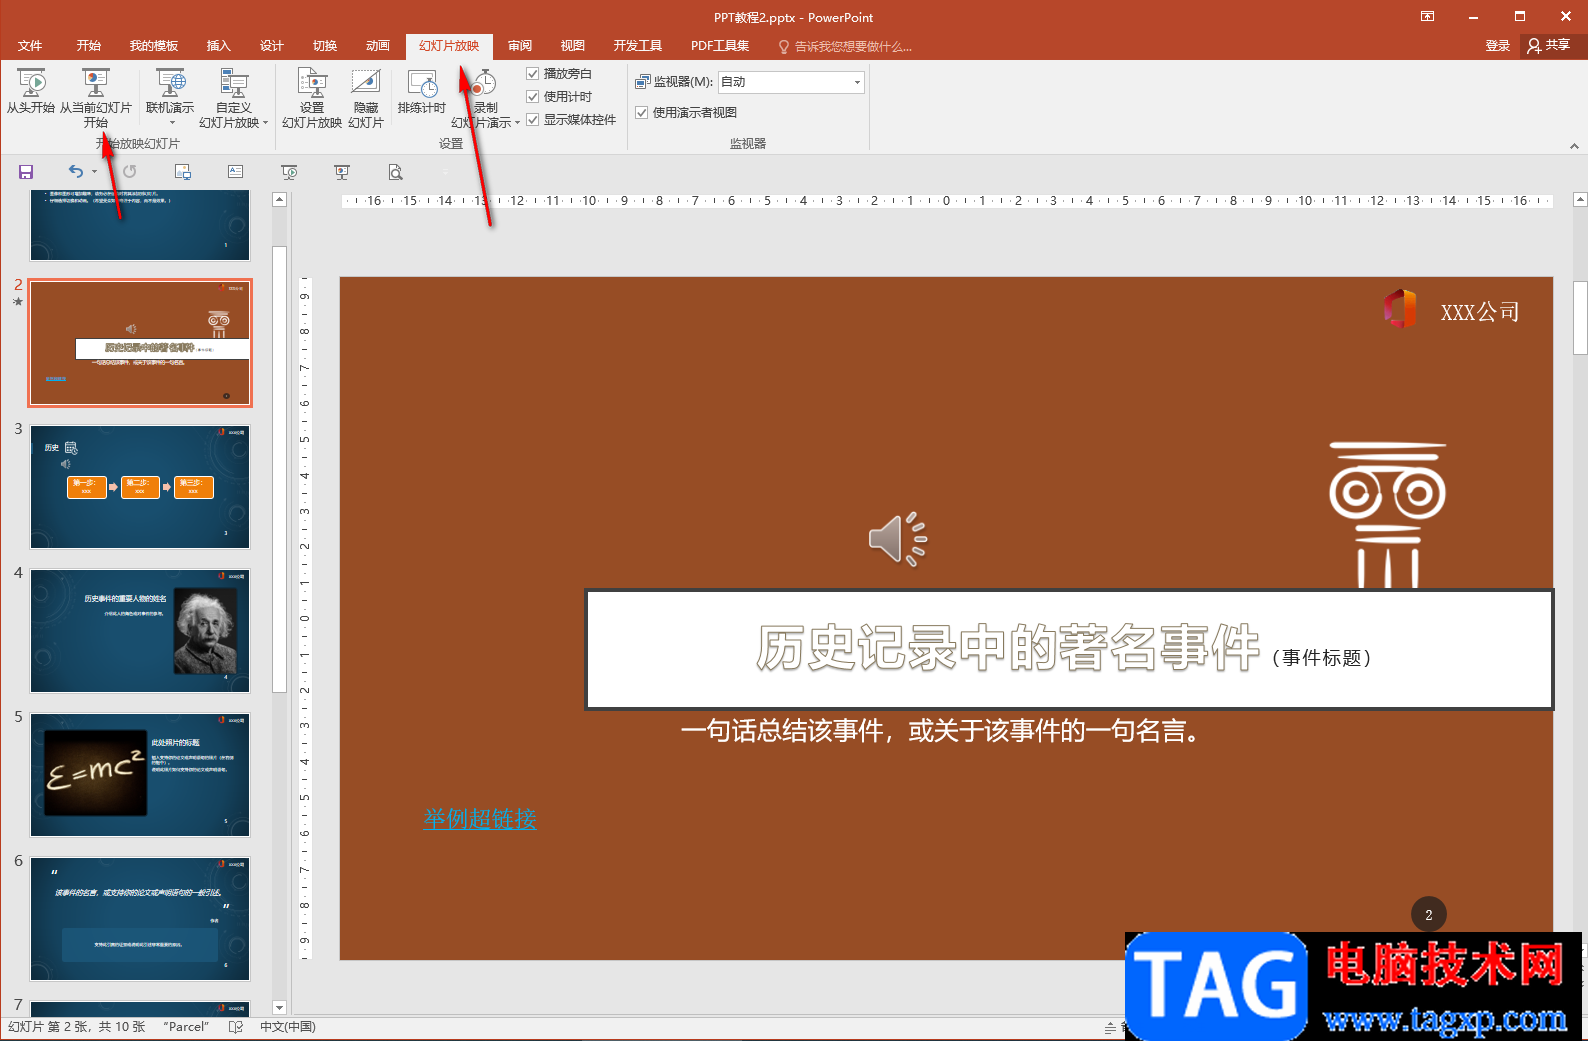Select slide 6 quote thumbnail

click(140, 919)
